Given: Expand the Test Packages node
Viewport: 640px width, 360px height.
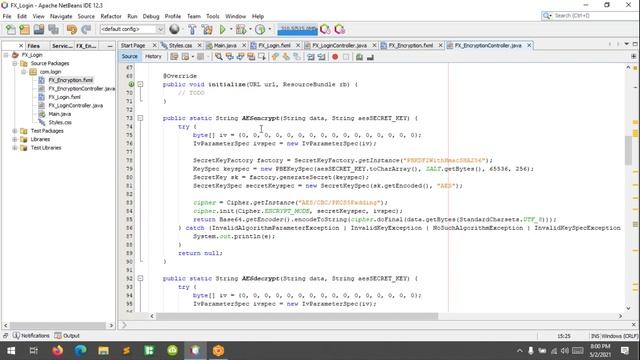Looking at the screenshot, I should 15,131.
